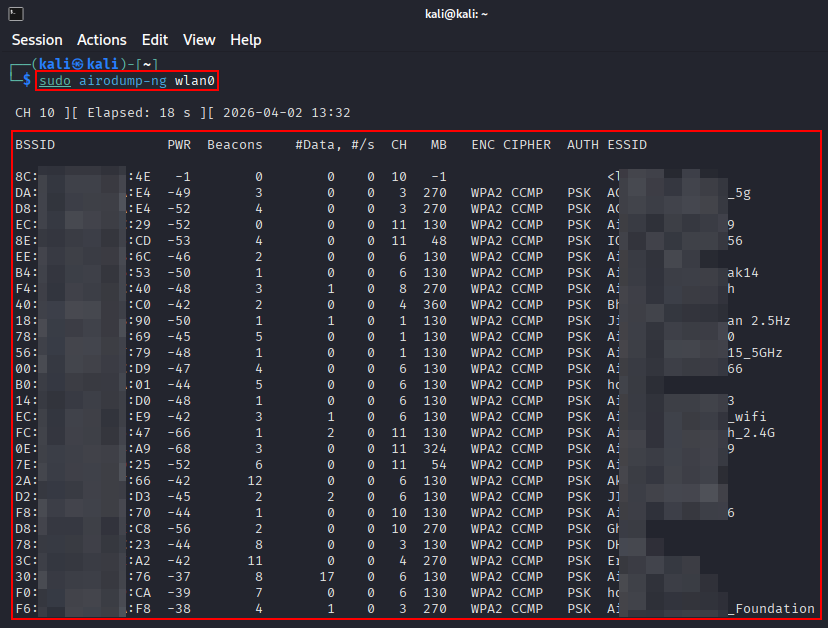Click the Beacons column header
This screenshot has height=628, width=828.
[x=235, y=145]
